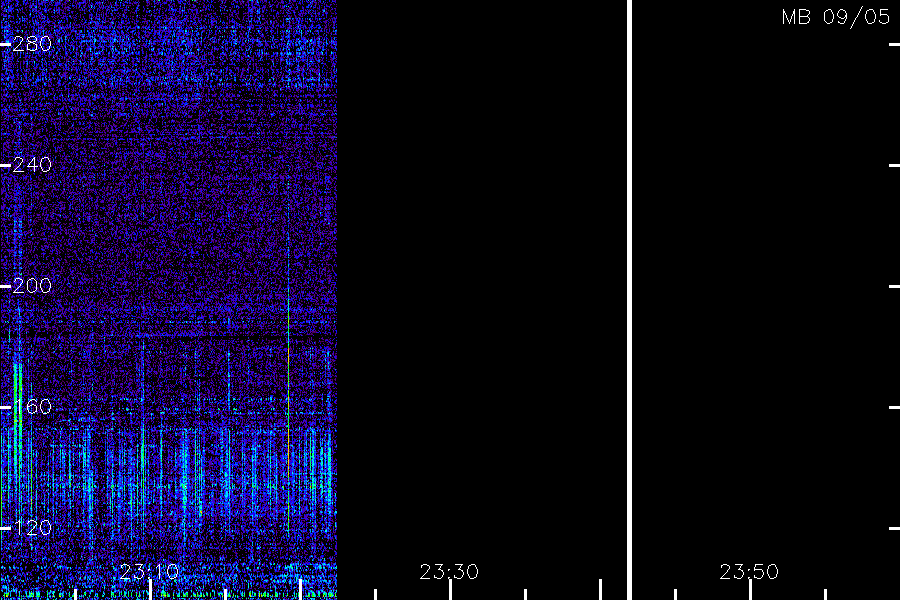
Task: Click the 23:50 time axis label
Action: point(749,572)
